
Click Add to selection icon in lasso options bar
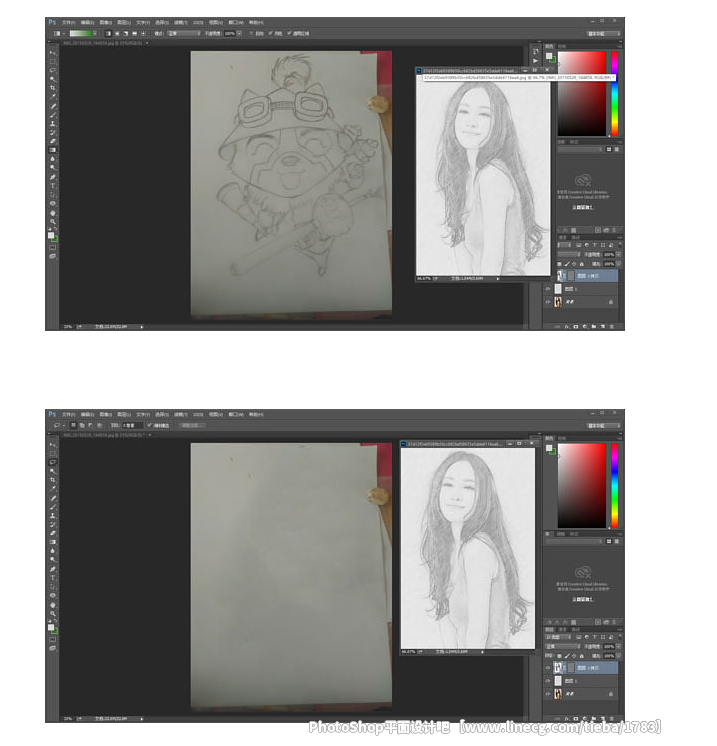click(82, 425)
